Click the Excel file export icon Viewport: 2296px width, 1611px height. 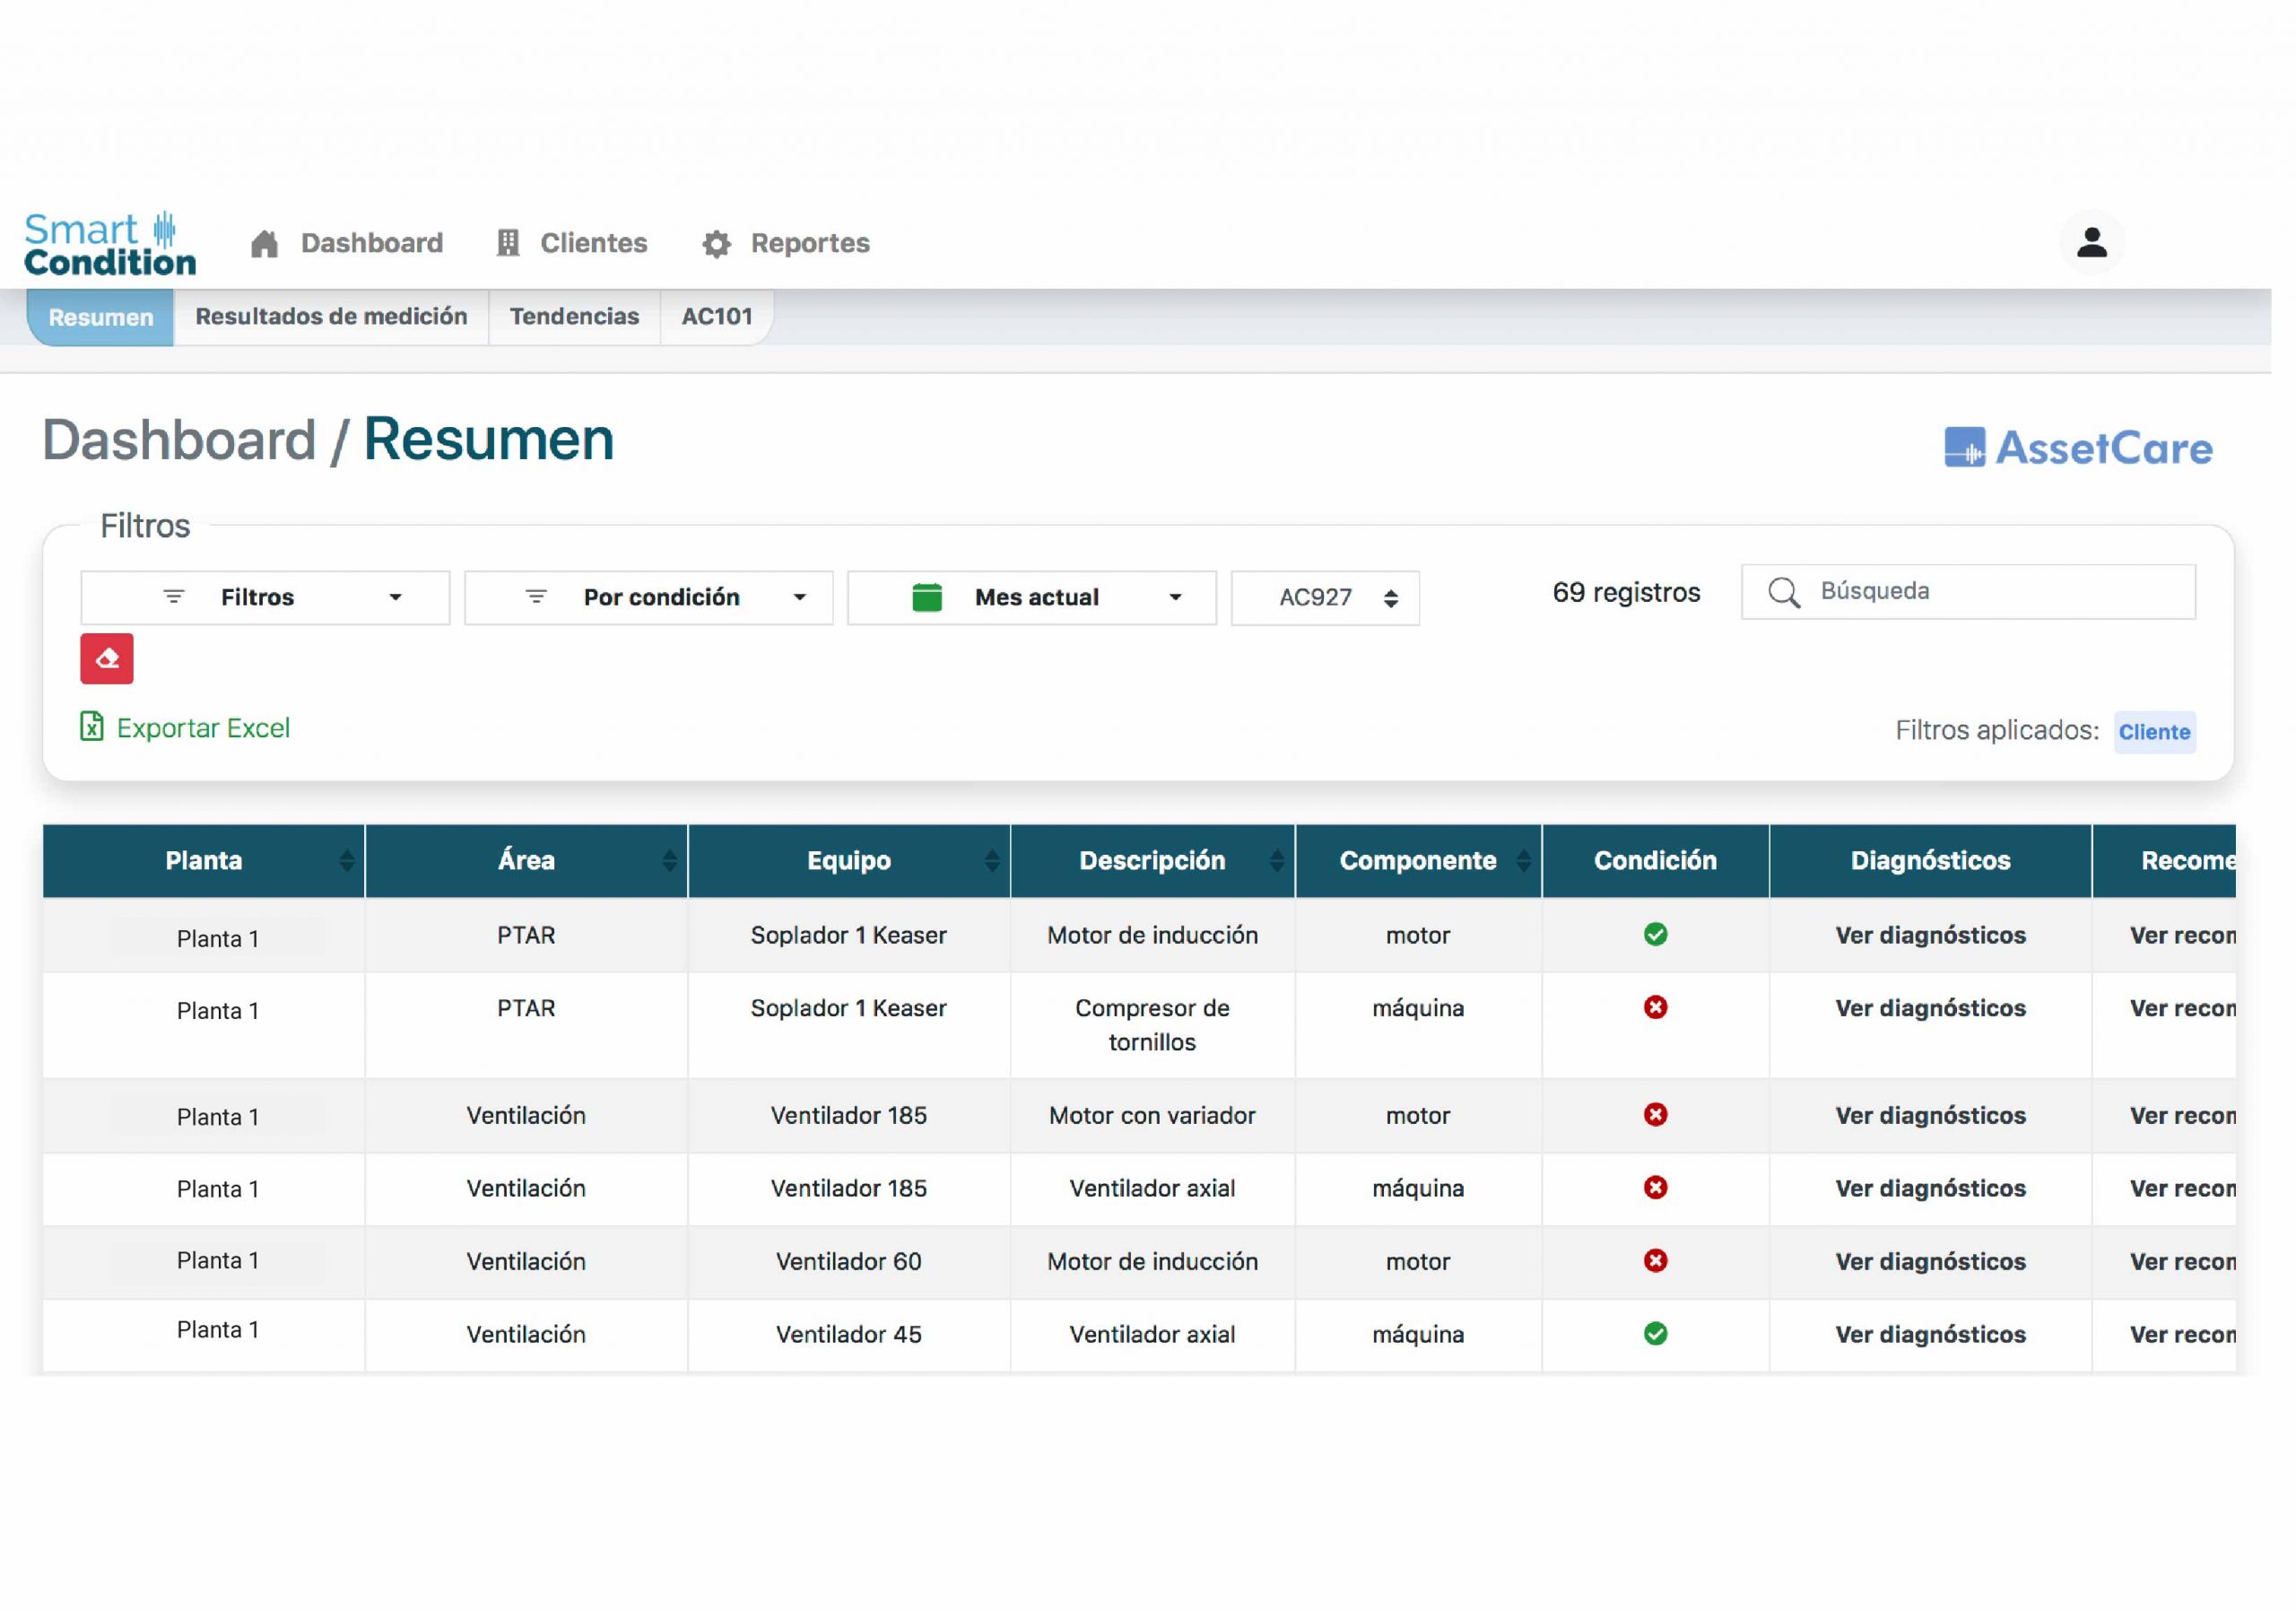click(x=91, y=726)
